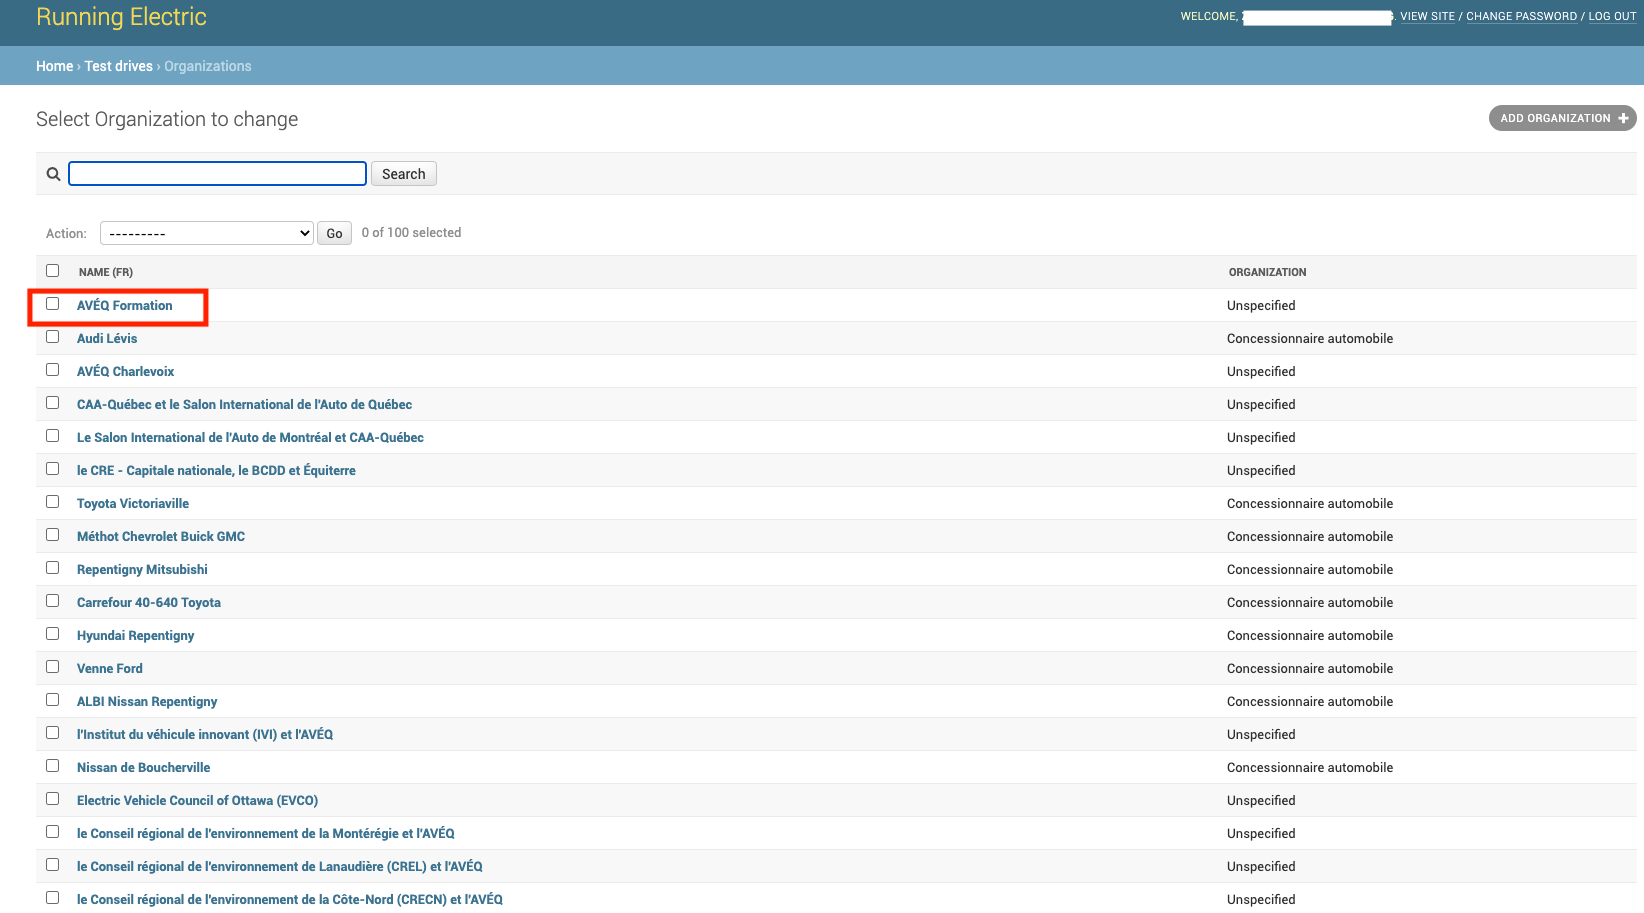Sort by Name (FR) column header
Screen dimensions: 1644x913
click(106, 272)
